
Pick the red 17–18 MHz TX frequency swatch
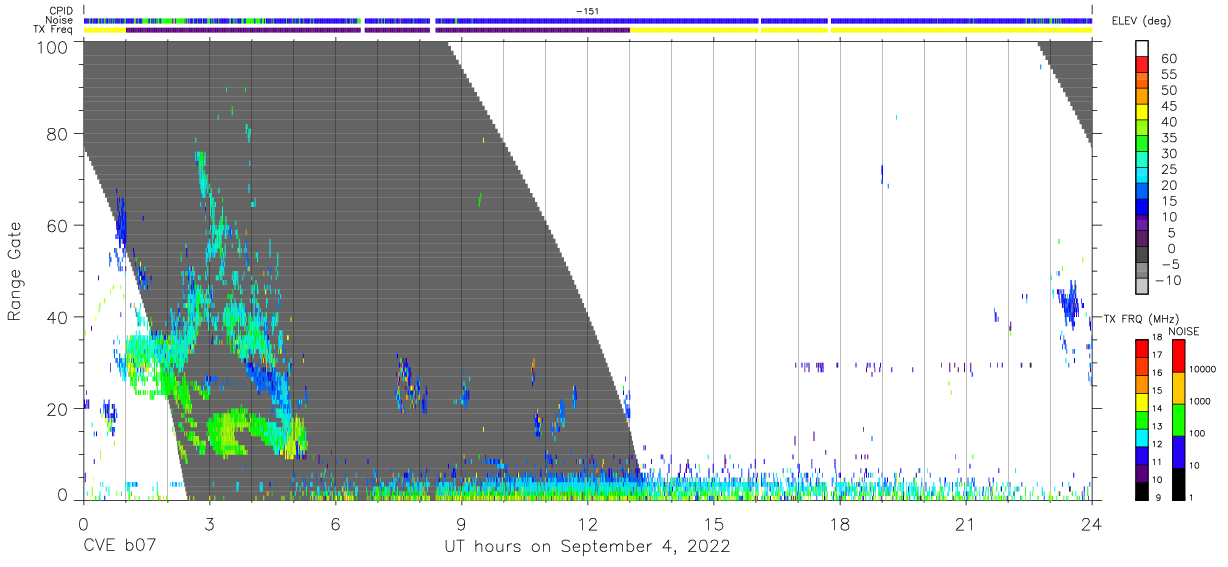tap(1142, 348)
